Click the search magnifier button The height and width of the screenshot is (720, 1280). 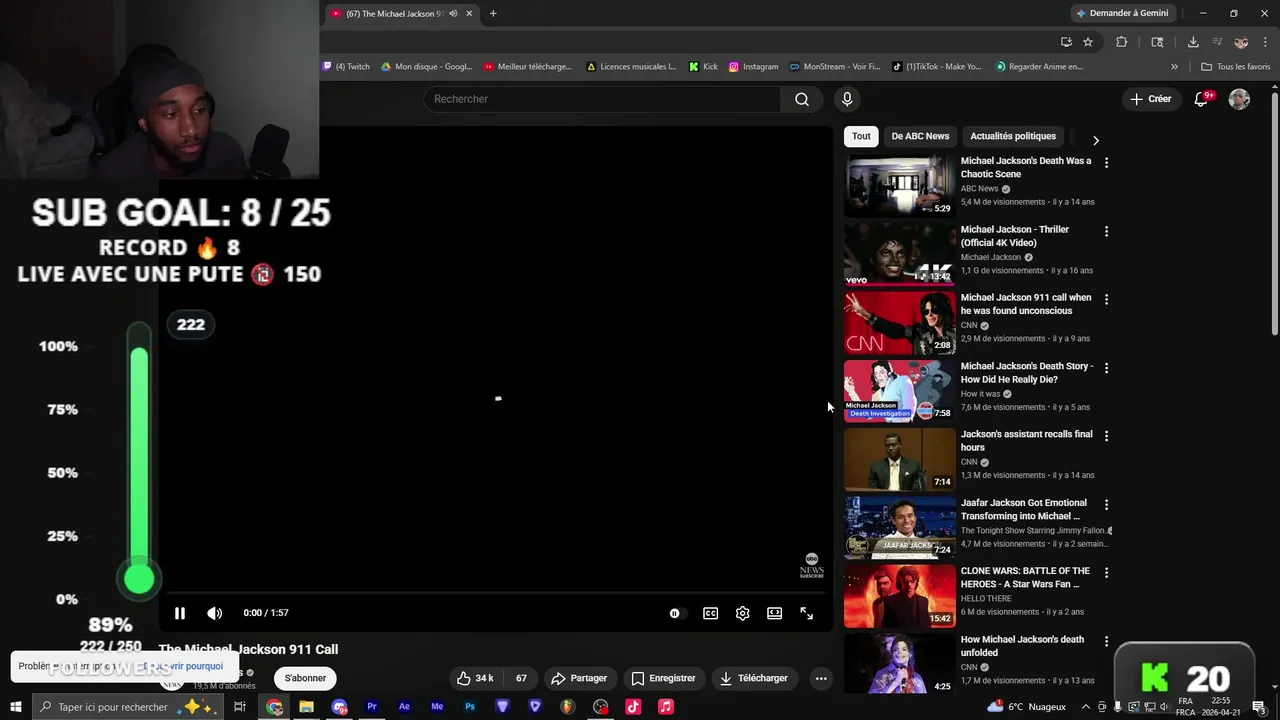pyautogui.click(x=802, y=99)
